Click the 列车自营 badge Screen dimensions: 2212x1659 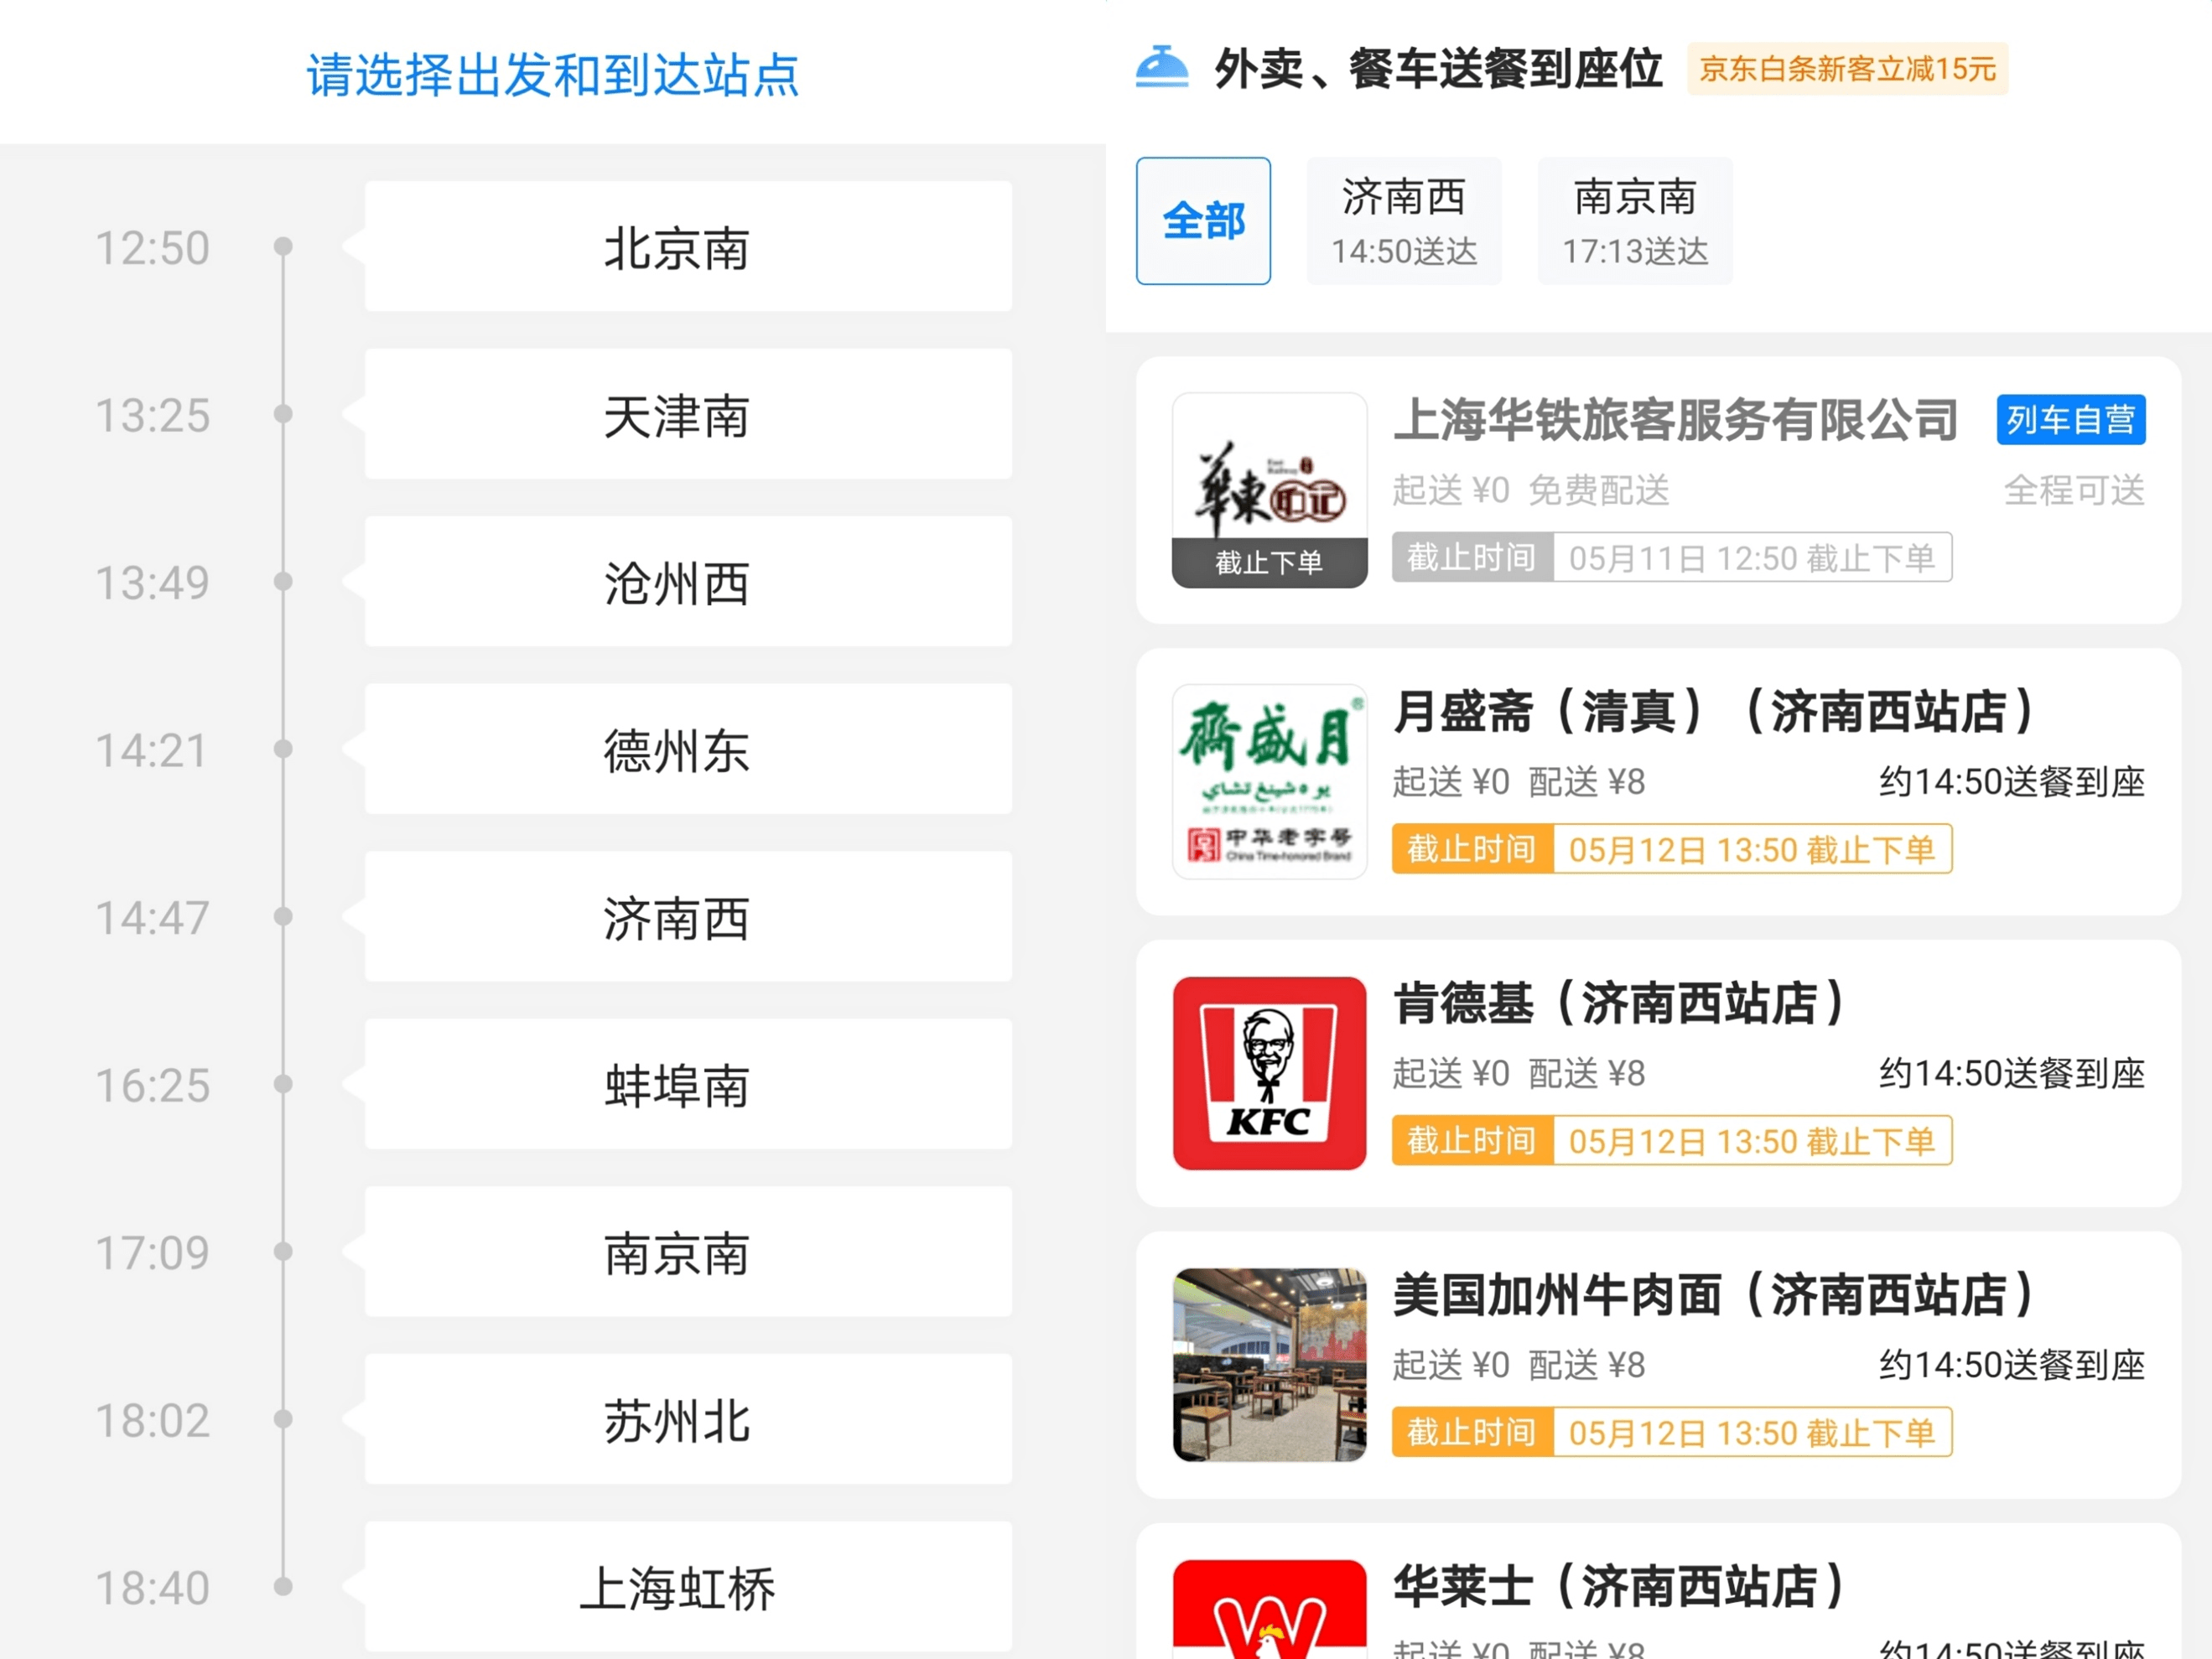[x=2071, y=419]
